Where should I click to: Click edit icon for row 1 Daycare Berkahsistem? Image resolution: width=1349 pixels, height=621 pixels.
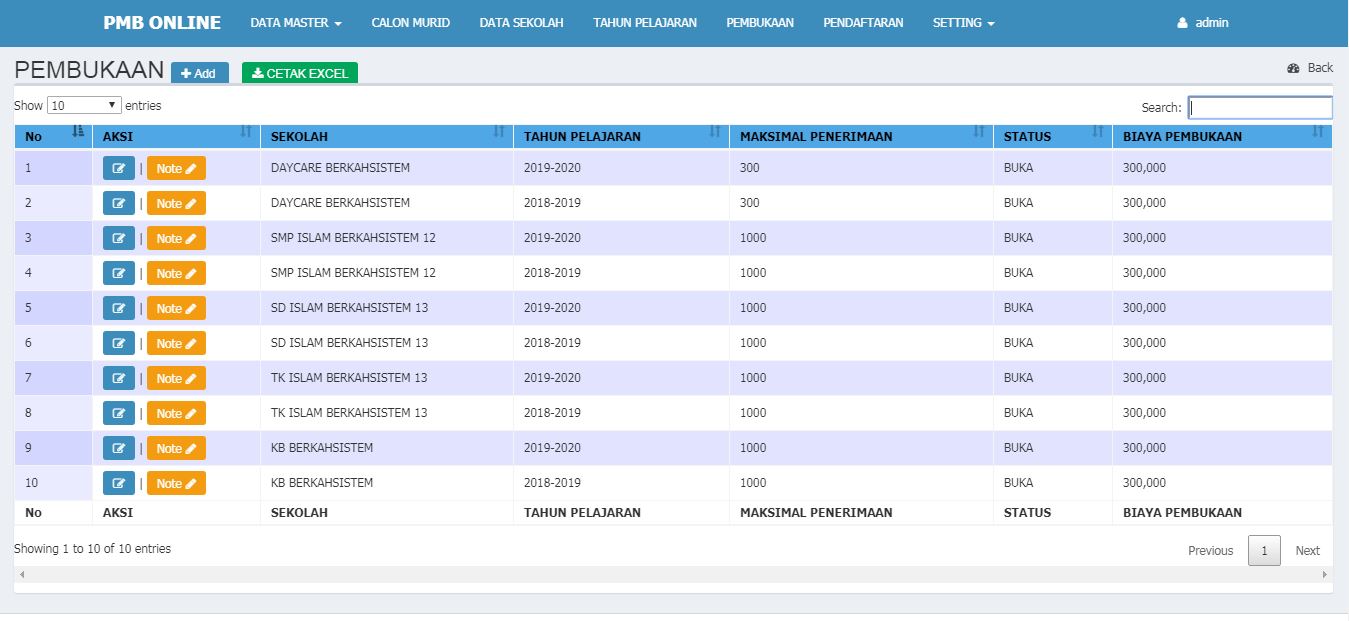click(118, 168)
